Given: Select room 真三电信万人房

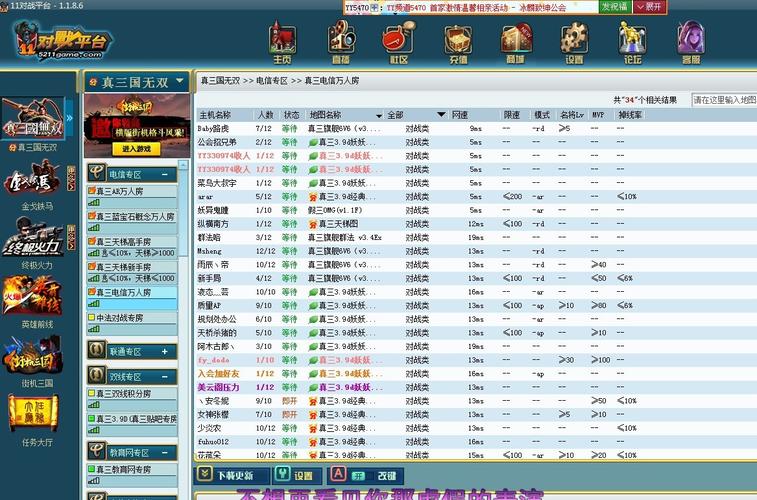Looking at the screenshot, I should pyautogui.click(x=132, y=297).
